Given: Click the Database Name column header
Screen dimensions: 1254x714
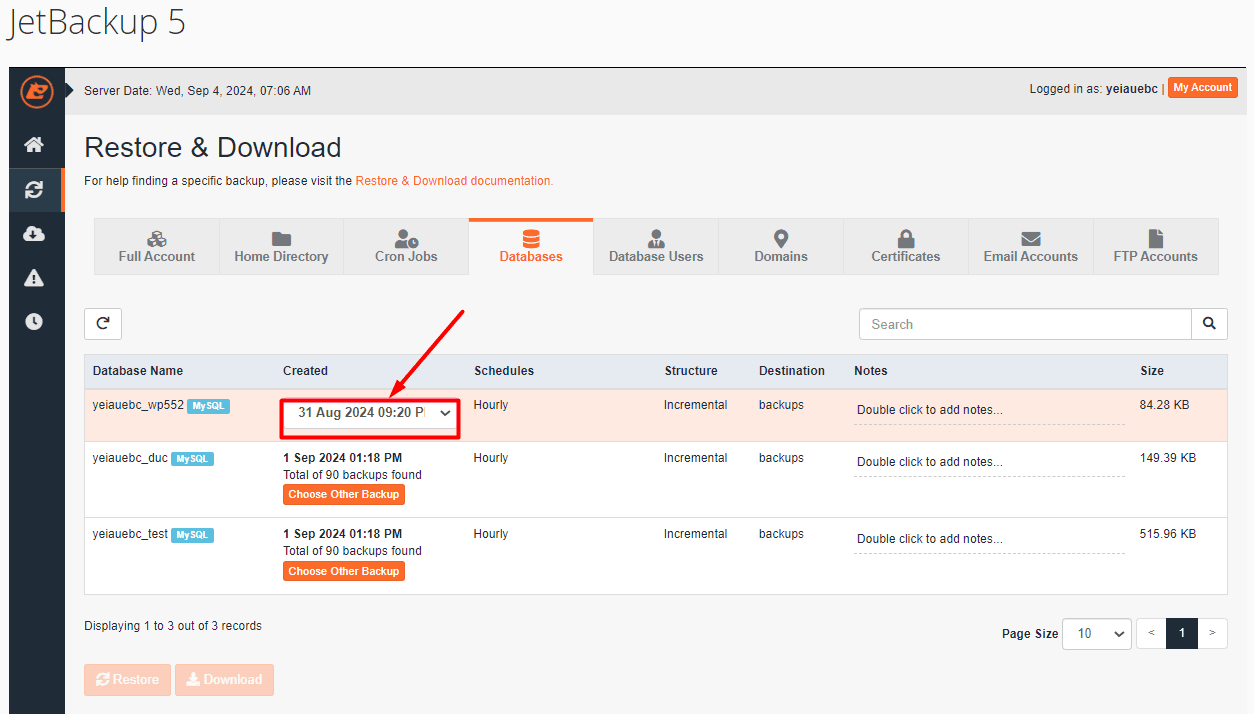Looking at the screenshot, I should coord(138,371).
